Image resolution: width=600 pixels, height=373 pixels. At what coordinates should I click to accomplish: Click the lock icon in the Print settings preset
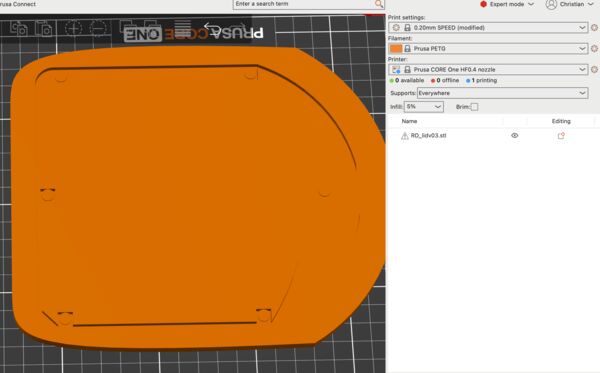[407, 28]
